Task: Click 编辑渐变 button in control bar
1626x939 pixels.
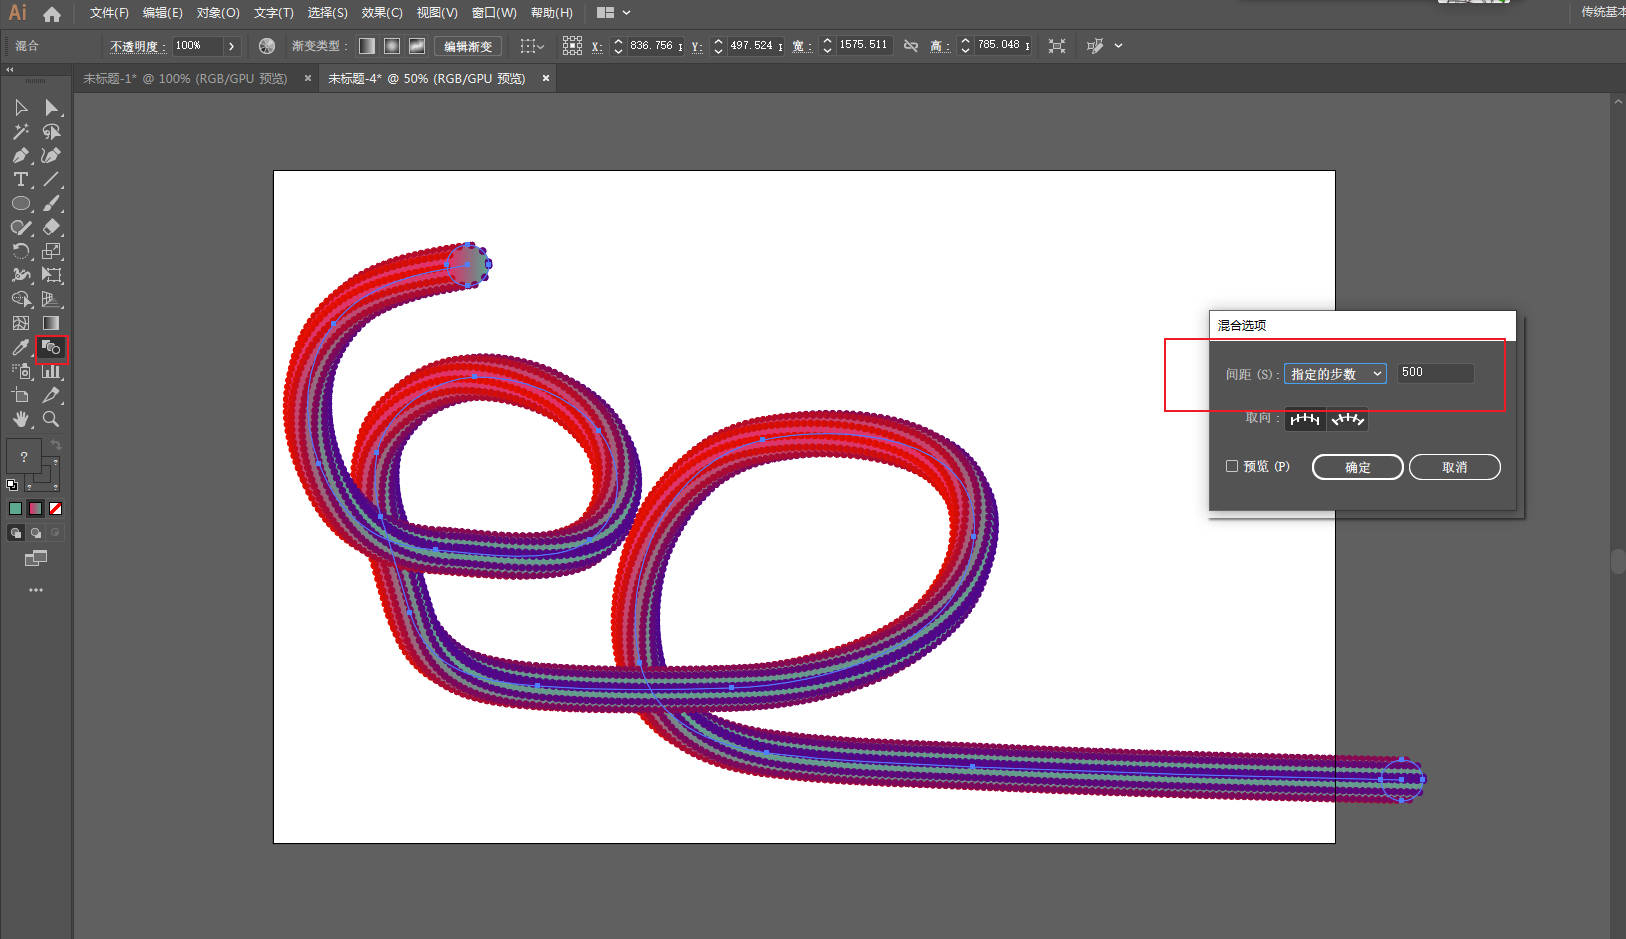Action: point(468,46)
